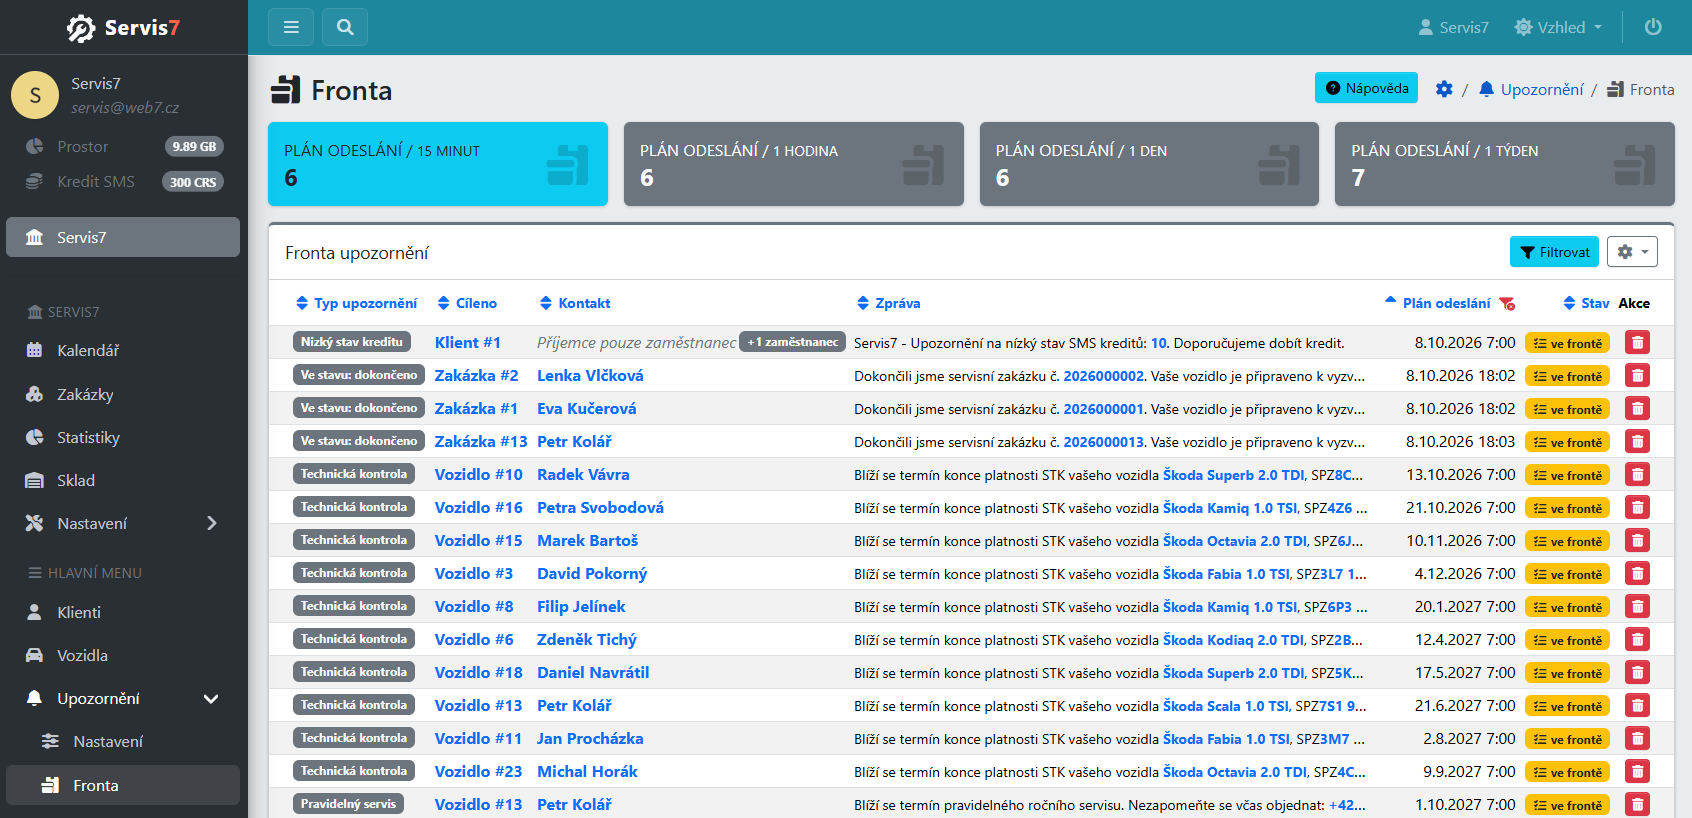Image resolution: width=1692 pixels, height=818 pixels.
Task: Open contact Marek Bartoš
Action: (x=587, y=541)
